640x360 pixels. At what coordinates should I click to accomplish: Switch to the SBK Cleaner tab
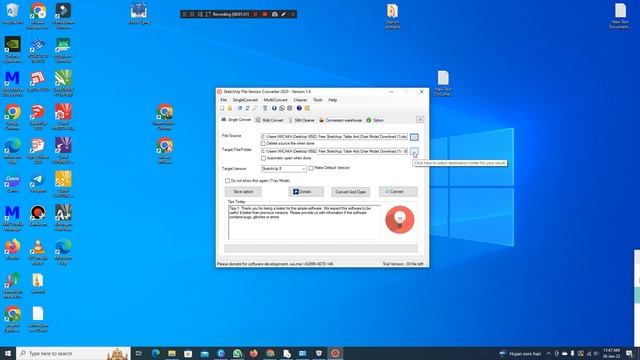(x=302, y=120)
